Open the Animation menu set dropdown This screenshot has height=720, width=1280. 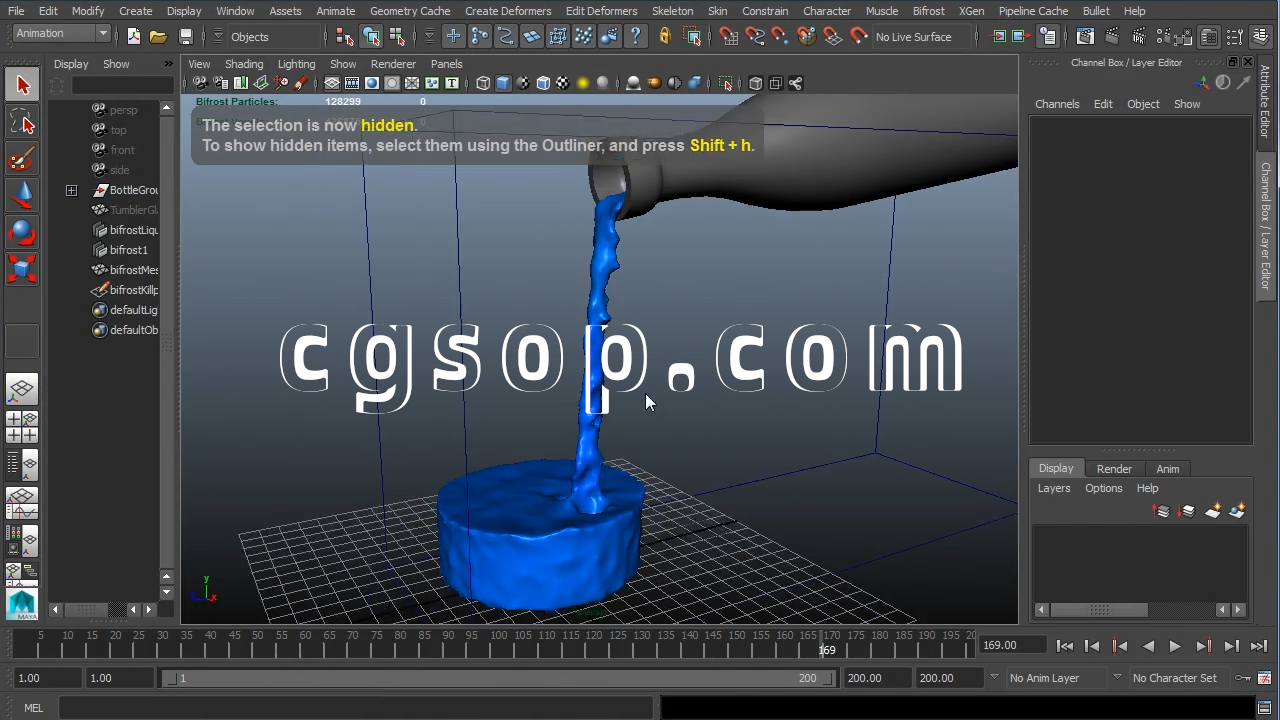pyautogui.click(x=62, y=34)
